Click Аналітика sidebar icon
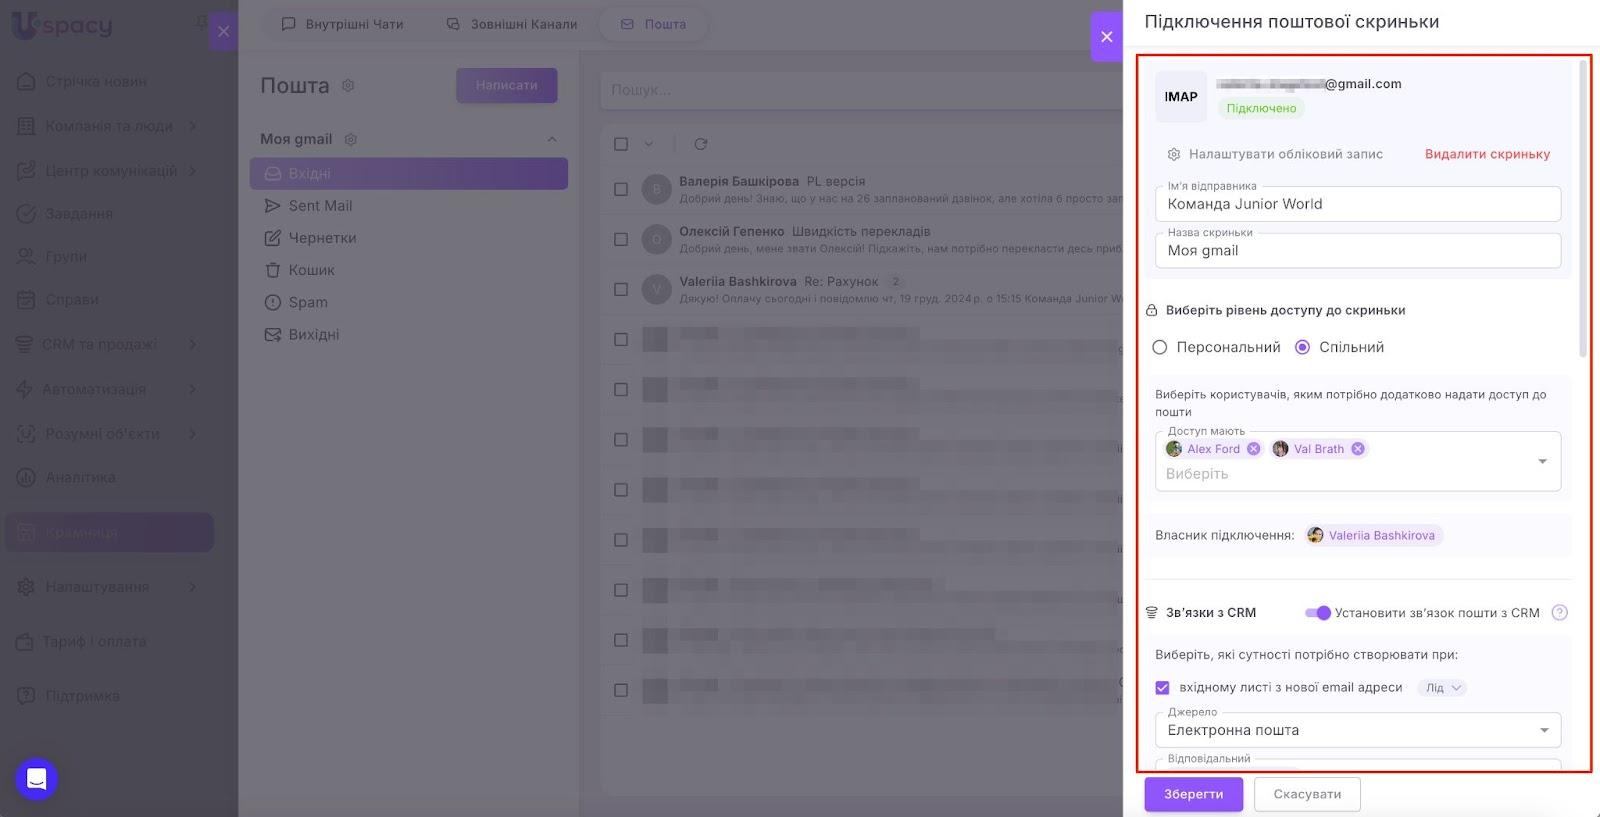This screenshot has width=1600, height=817. 26,477
